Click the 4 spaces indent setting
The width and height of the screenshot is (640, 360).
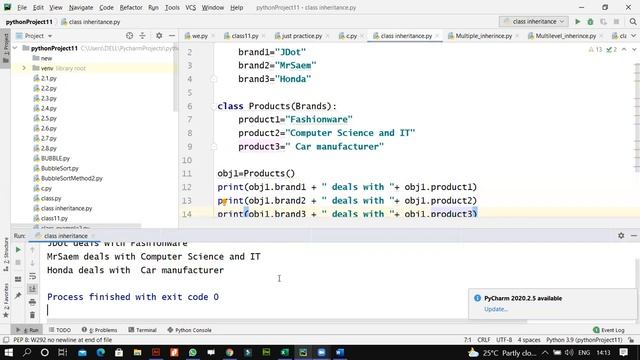529,340
